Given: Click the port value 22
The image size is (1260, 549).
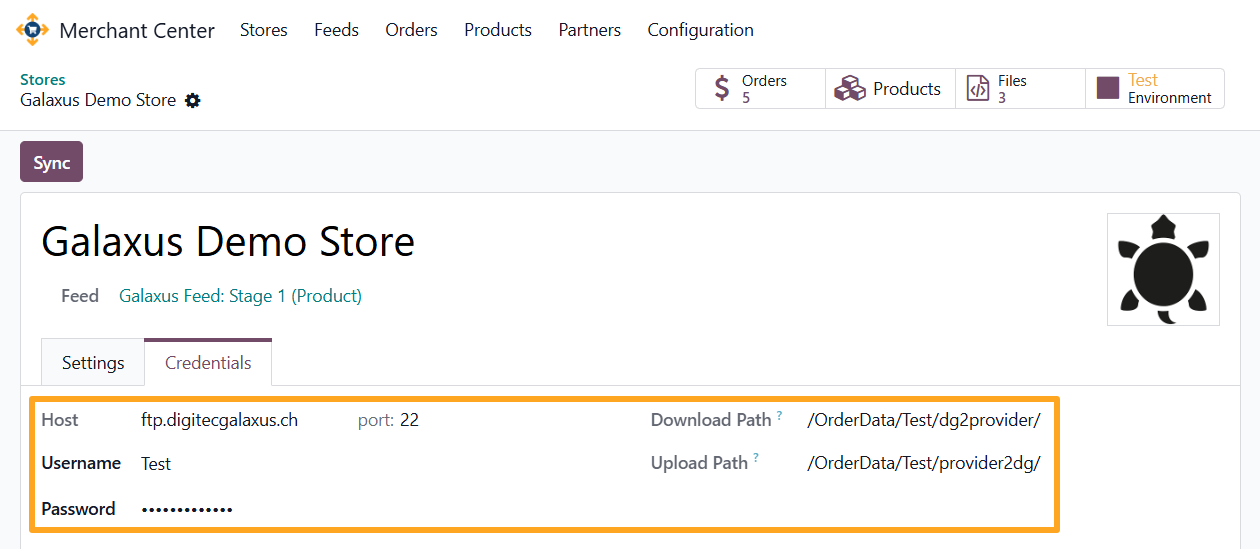Looking at the screenshot, I should 409,420.
